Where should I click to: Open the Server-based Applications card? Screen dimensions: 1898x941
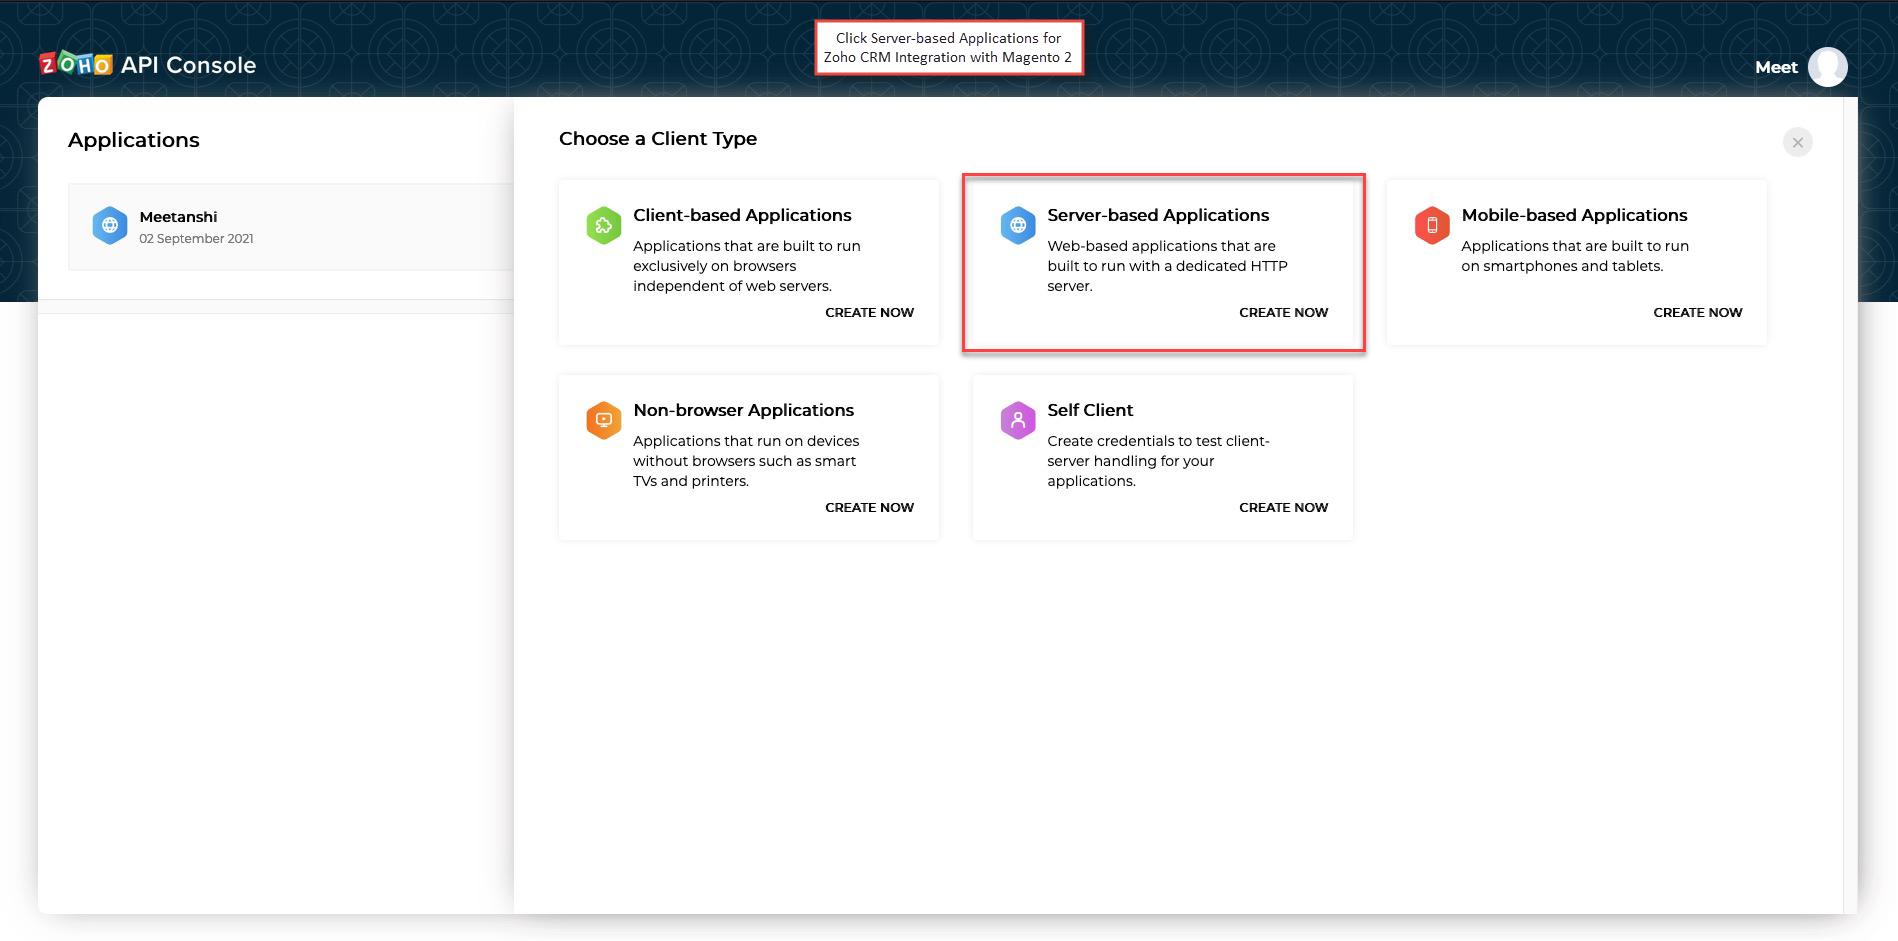coord(1162,262)
